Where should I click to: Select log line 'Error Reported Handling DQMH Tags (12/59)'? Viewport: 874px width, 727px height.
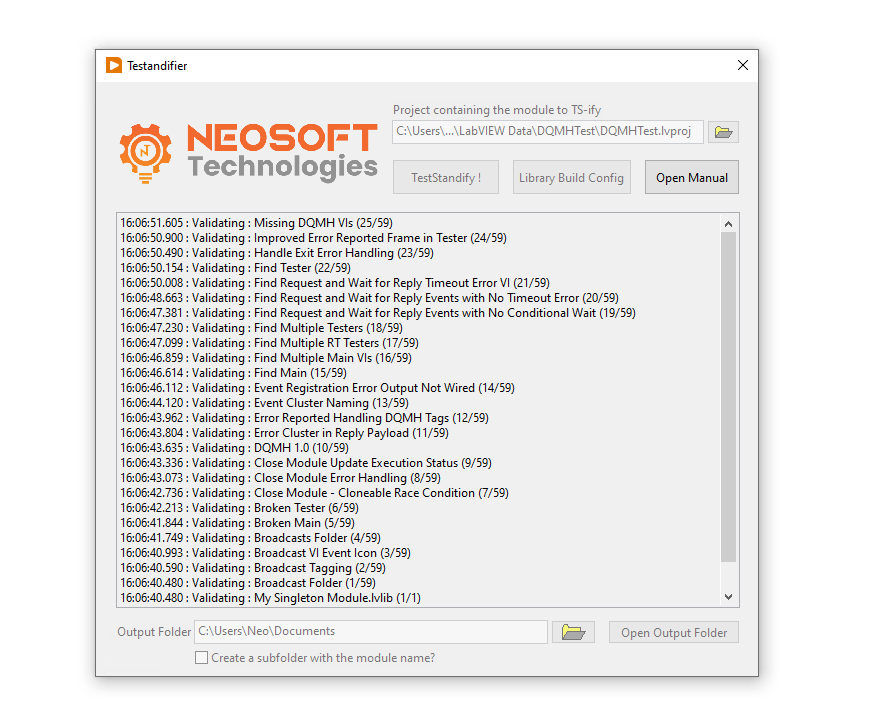click(304, 418)
